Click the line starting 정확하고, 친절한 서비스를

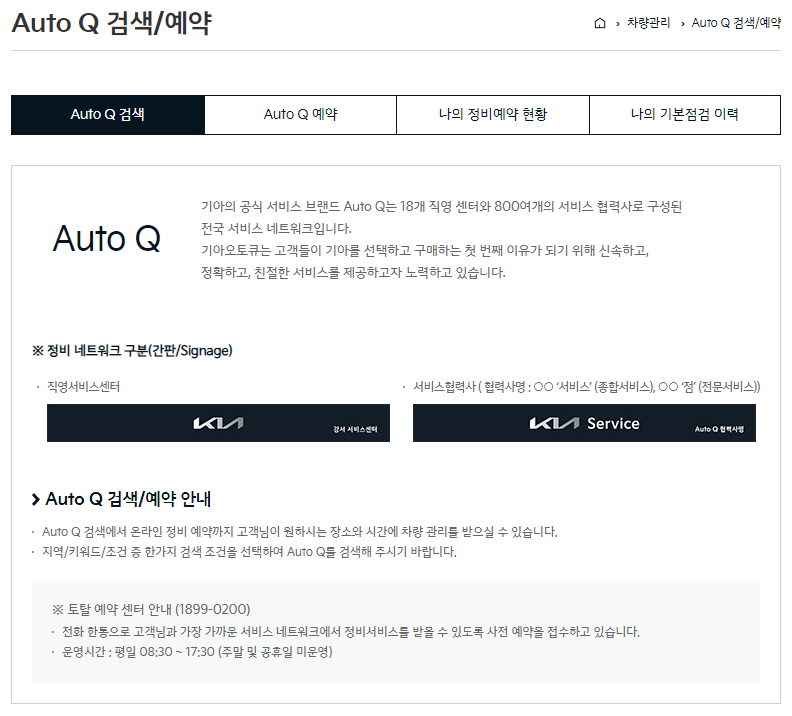click(353, 273)
